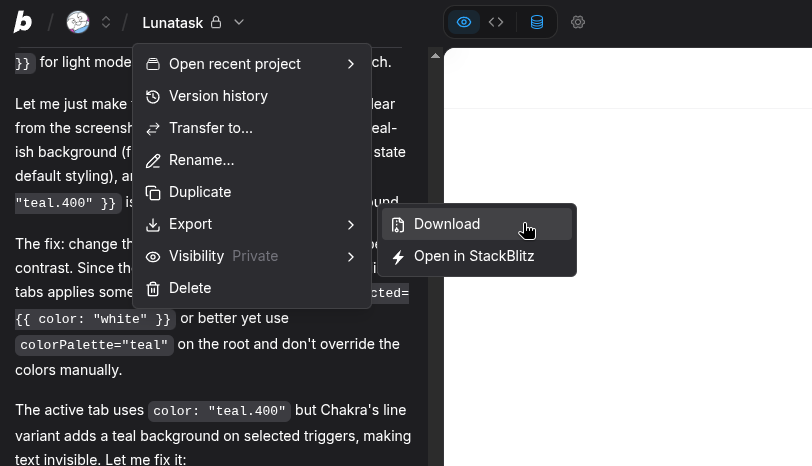This screenshot has height=466, width=812.
Task: Click the Transfer arrows icon
Action: pos(153,128)
